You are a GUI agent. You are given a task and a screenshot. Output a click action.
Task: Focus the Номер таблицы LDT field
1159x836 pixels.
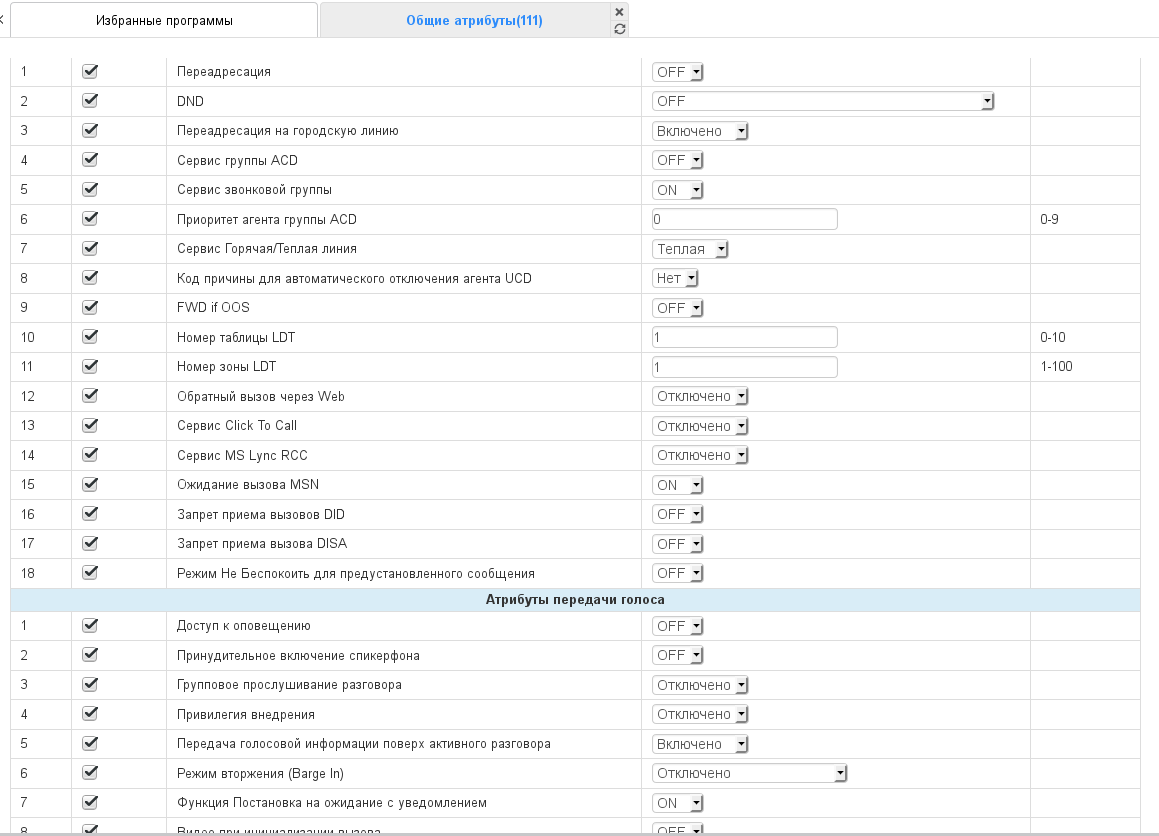744,337
